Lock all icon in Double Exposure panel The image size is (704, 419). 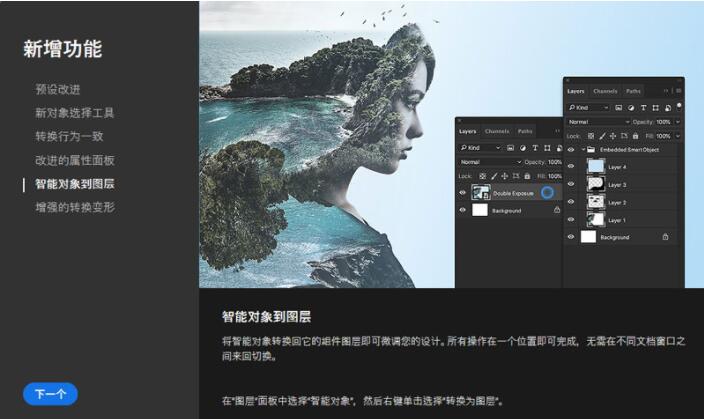coord(527,176)
